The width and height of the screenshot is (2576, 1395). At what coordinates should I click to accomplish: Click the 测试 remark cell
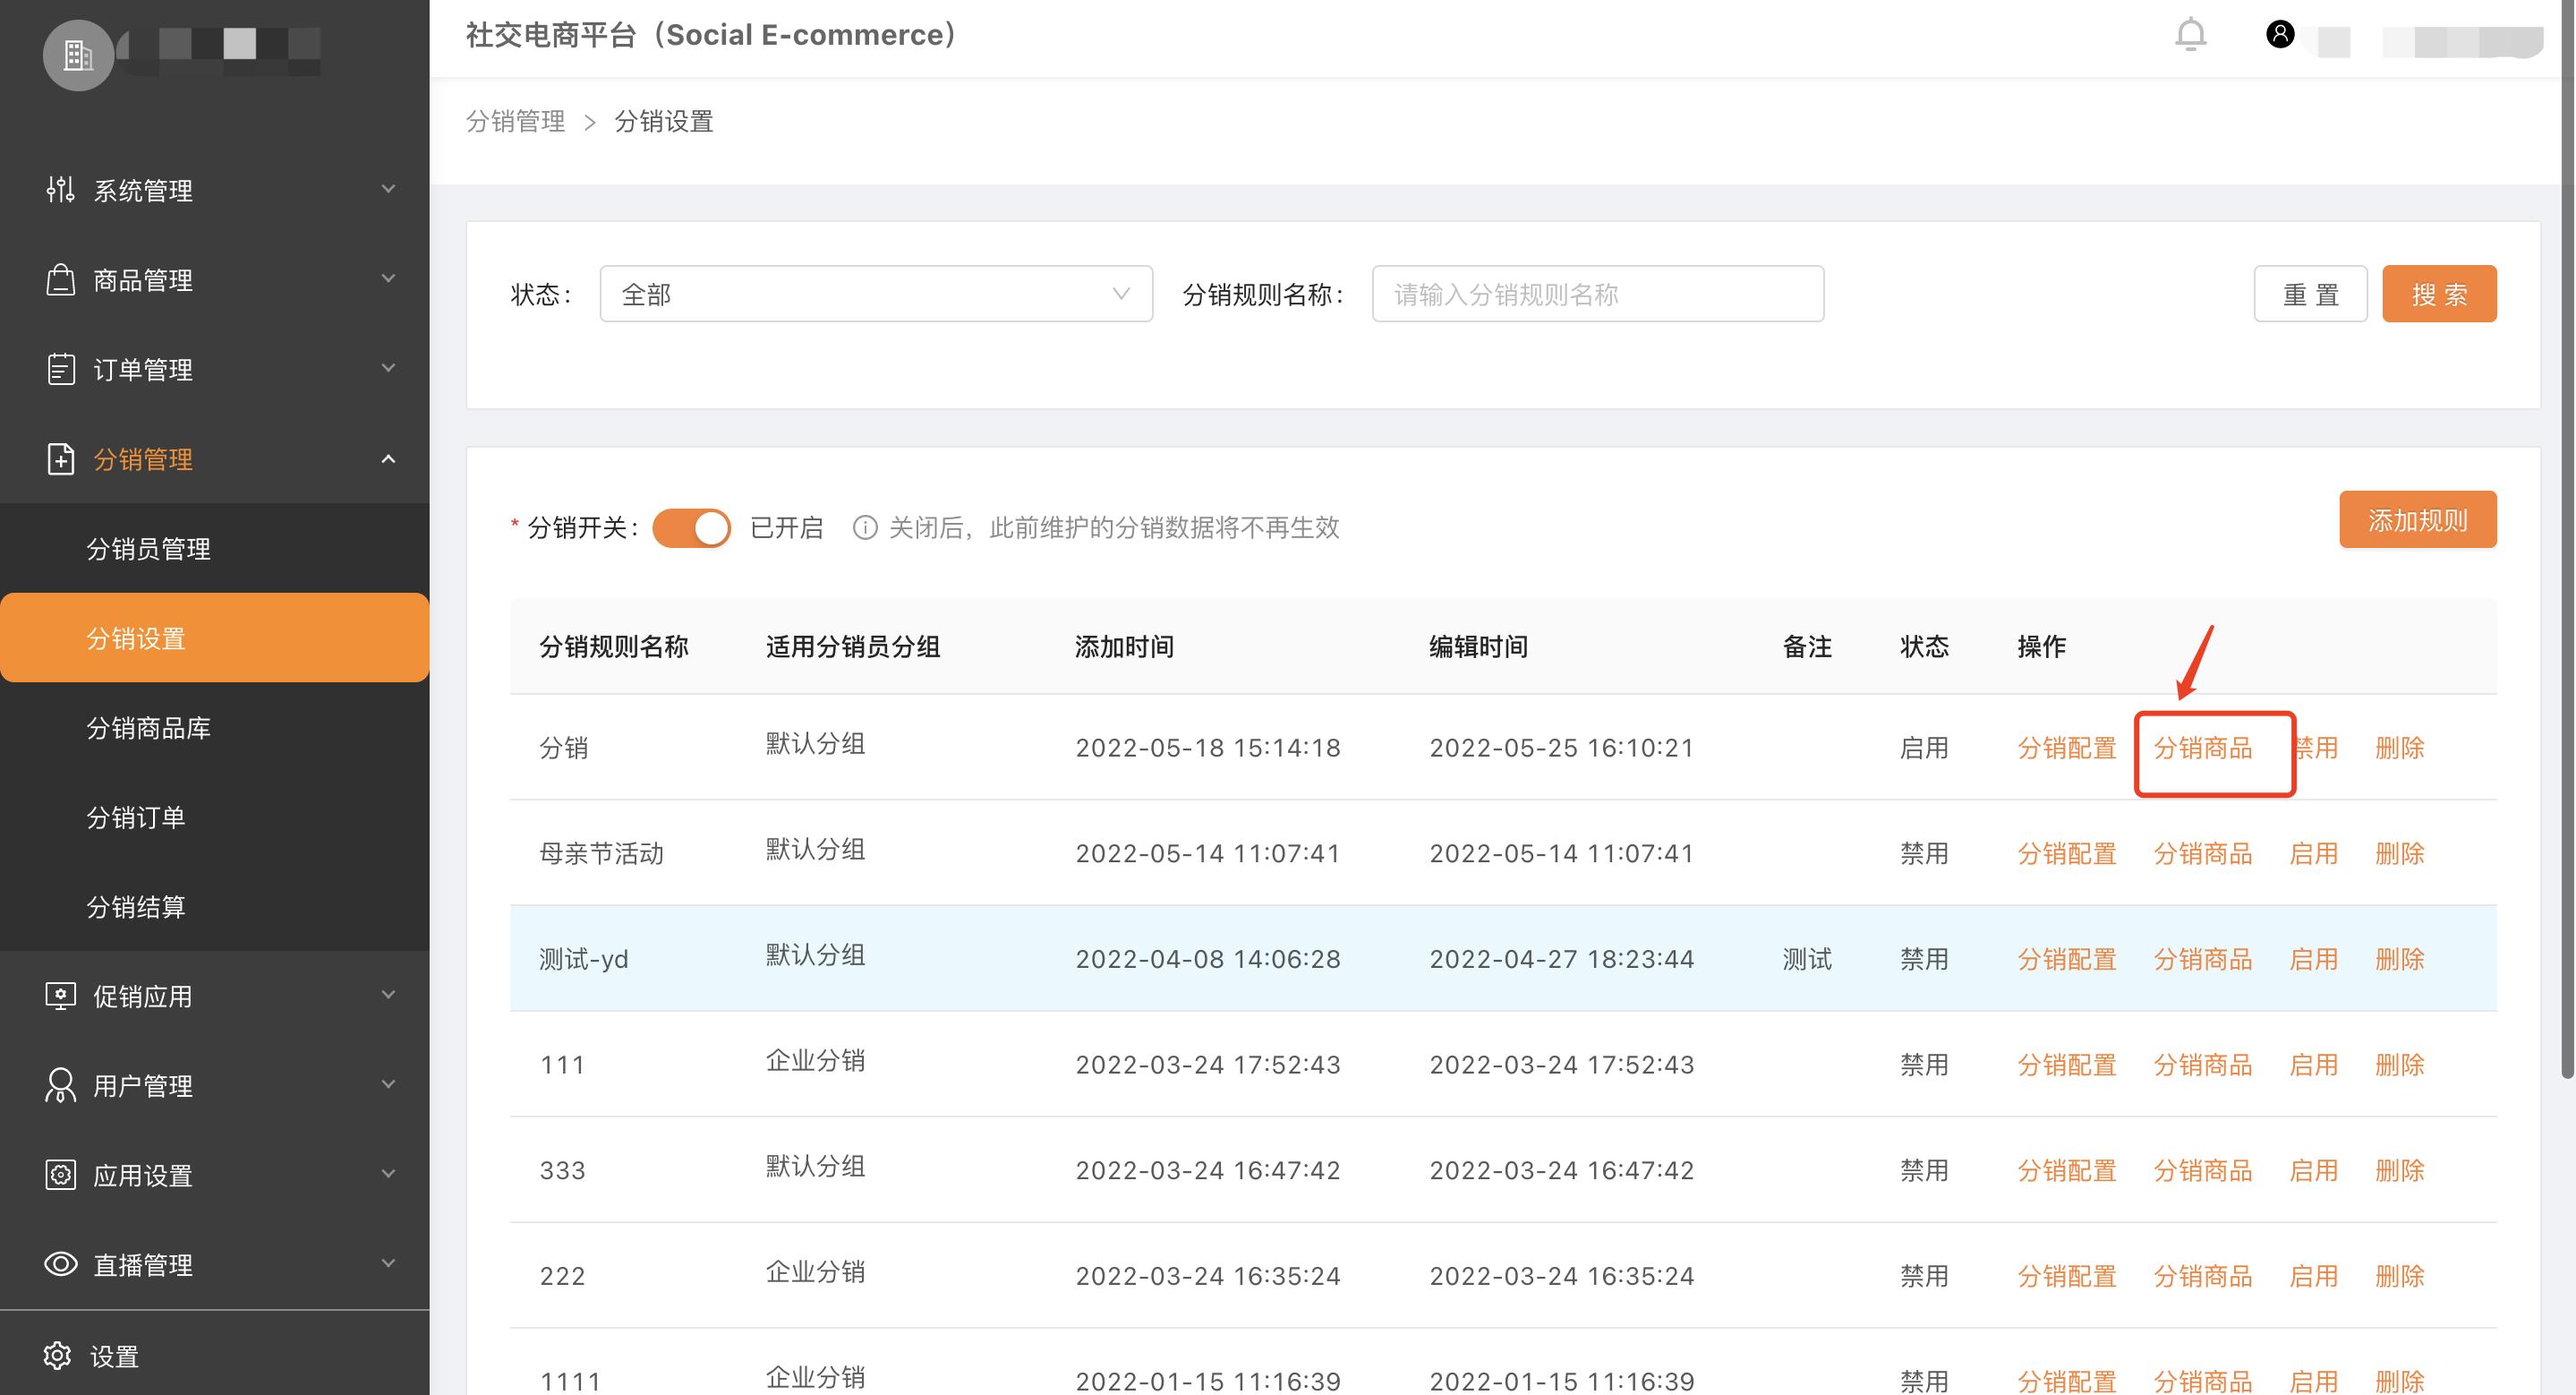[x=1807, y=959]
